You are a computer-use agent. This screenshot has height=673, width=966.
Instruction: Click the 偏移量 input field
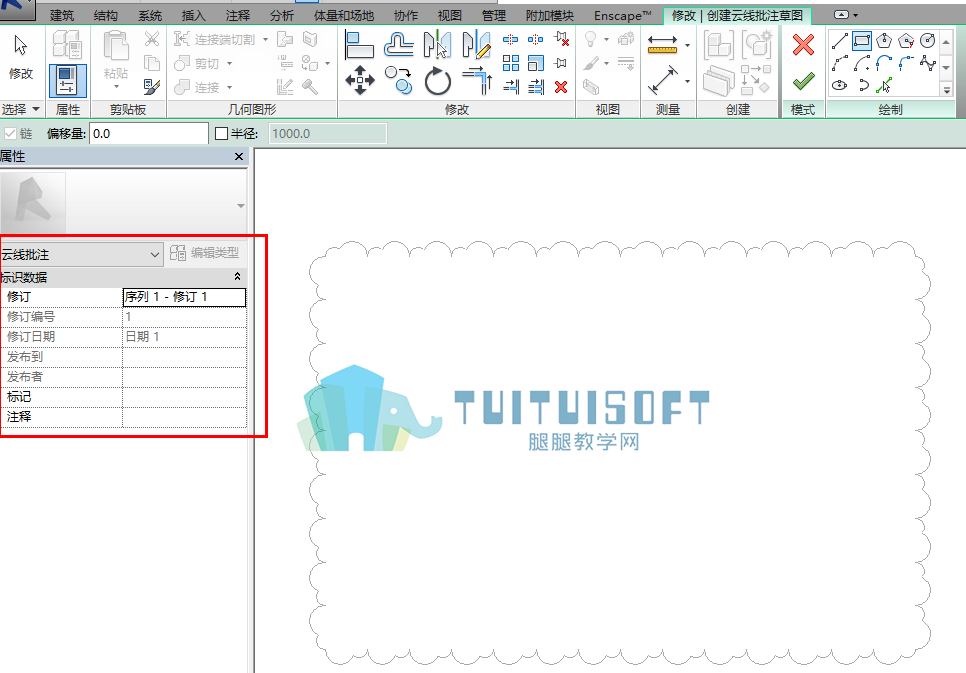point(148,133)
